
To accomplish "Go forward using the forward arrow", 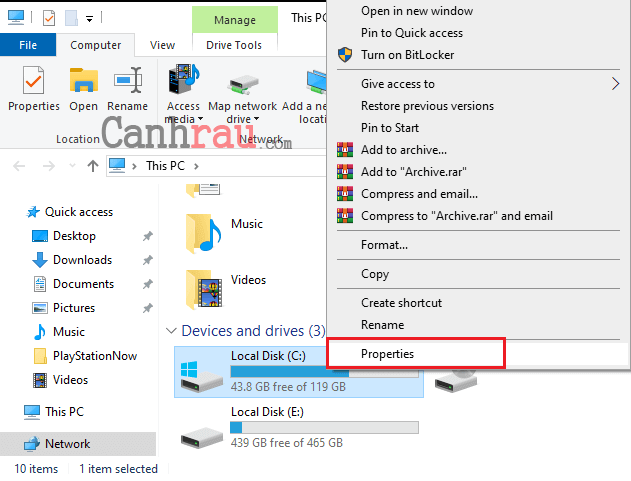I will [49, 166].
